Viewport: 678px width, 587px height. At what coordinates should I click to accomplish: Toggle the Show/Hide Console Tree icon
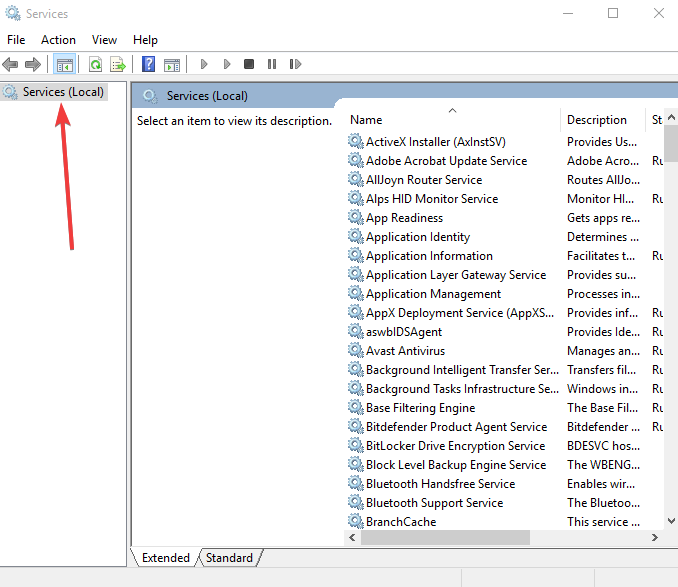(65, 65)
